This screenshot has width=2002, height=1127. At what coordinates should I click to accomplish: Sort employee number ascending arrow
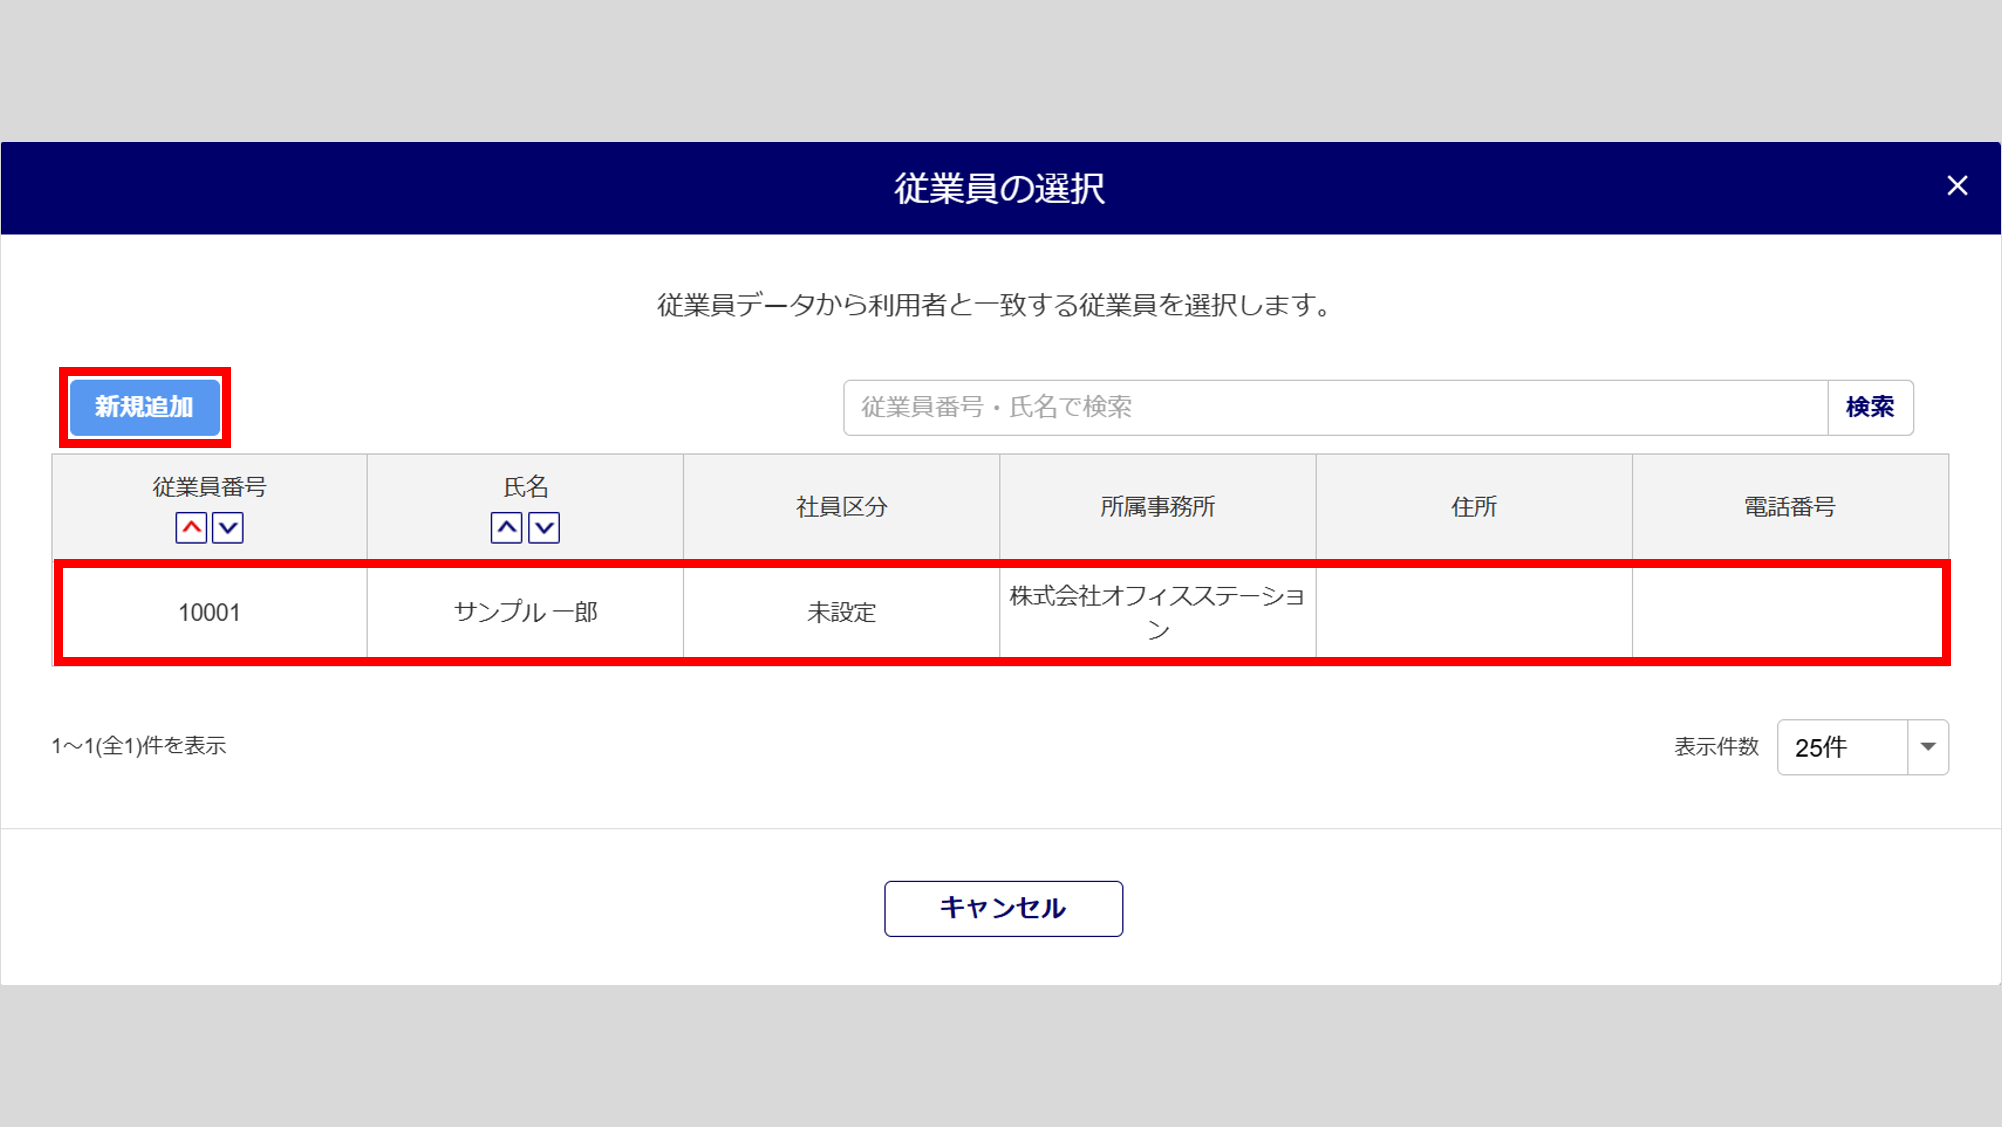click(x=191, y=527)
